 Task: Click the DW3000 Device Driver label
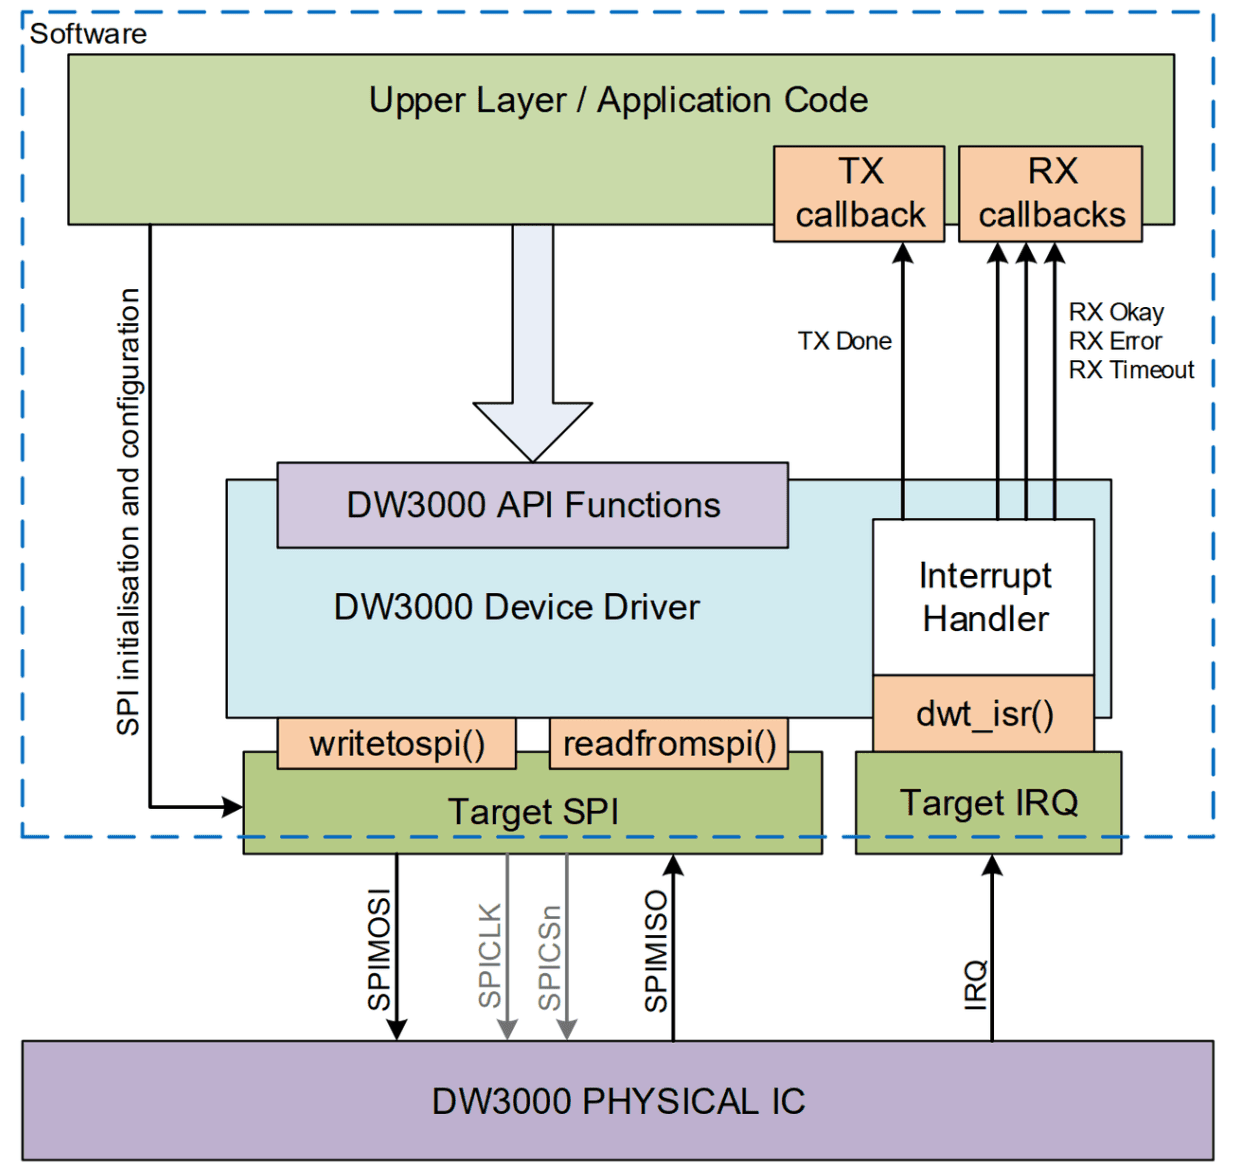[516, 607]
